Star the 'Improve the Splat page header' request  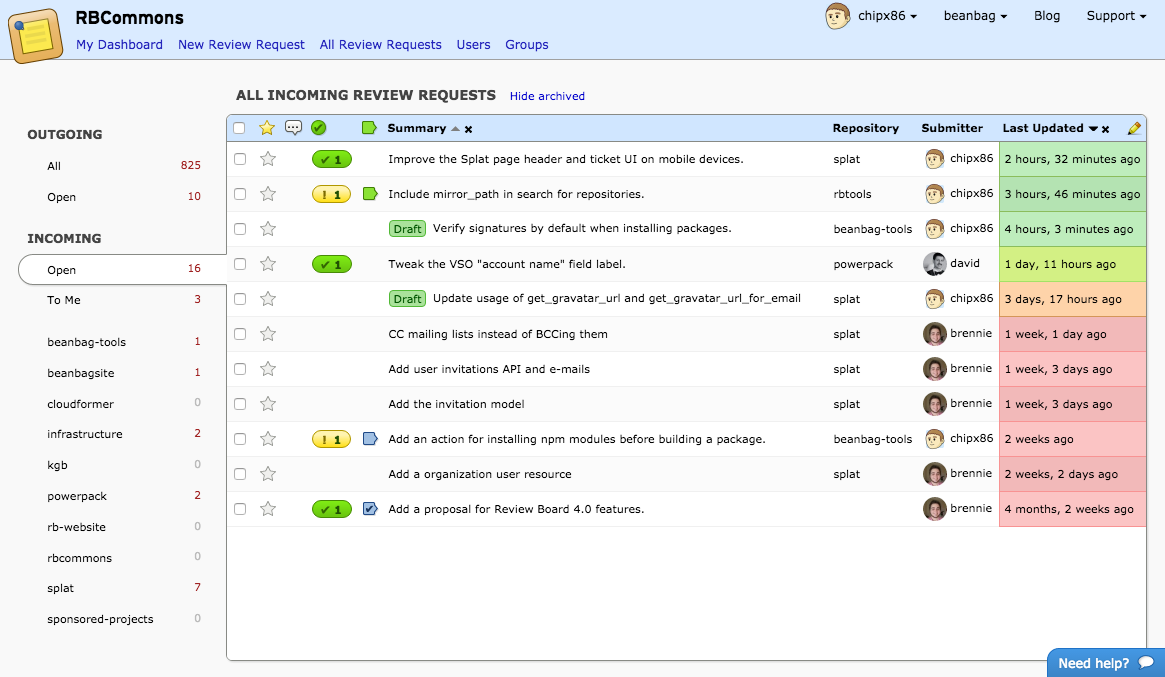268,159
